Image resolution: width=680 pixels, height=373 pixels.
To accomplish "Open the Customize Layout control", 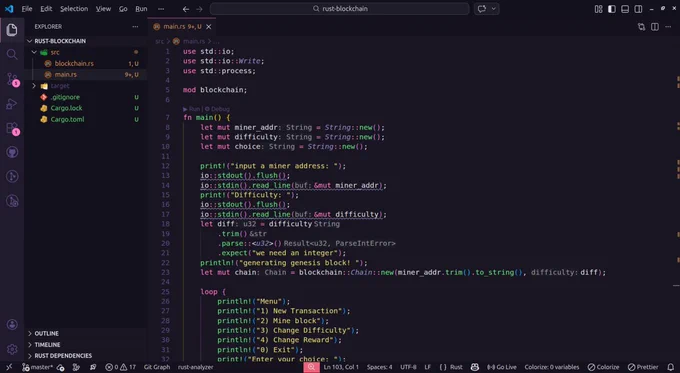I will point(598,9).
